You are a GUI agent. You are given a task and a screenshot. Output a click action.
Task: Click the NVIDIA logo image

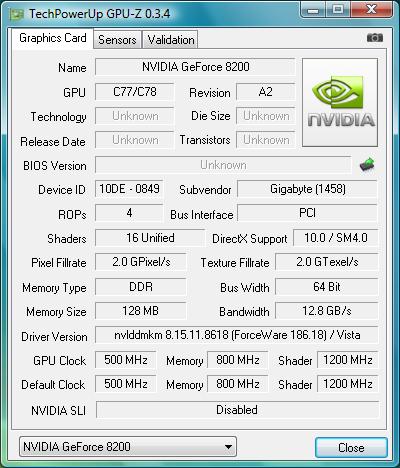pos(340,102)
